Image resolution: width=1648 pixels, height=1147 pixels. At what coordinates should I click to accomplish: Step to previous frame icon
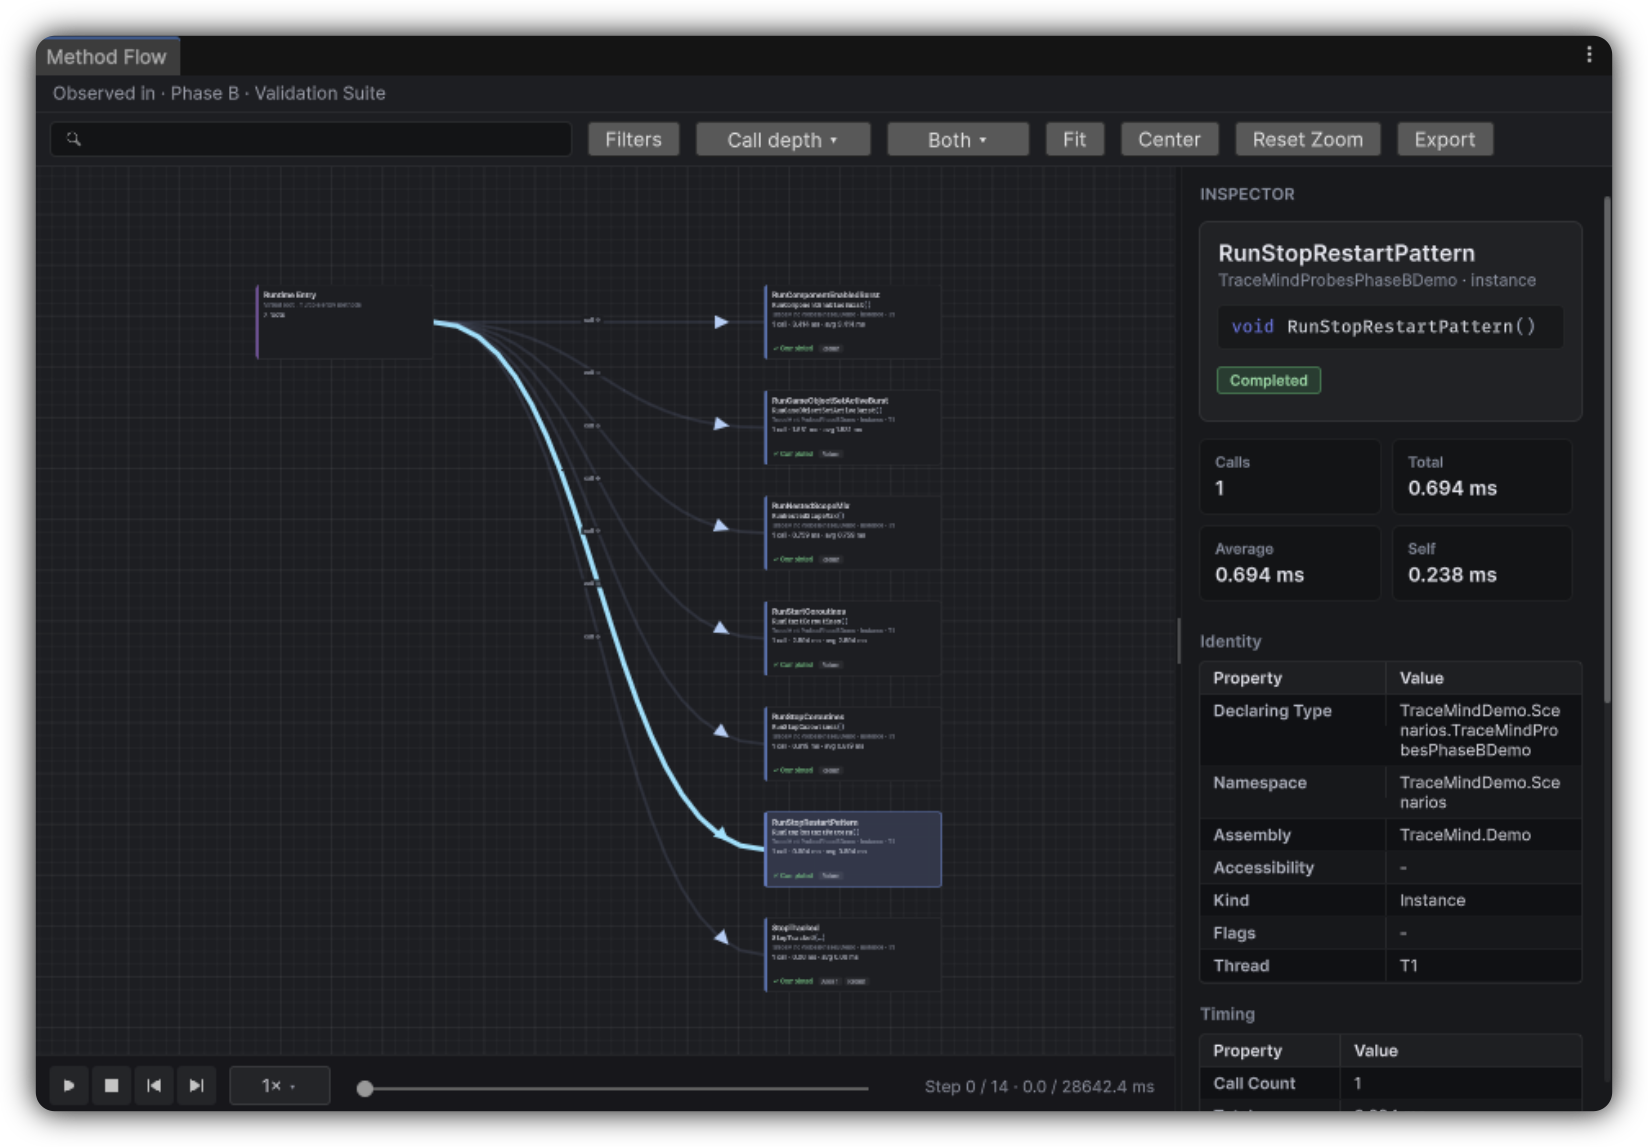click(154, 1085)
